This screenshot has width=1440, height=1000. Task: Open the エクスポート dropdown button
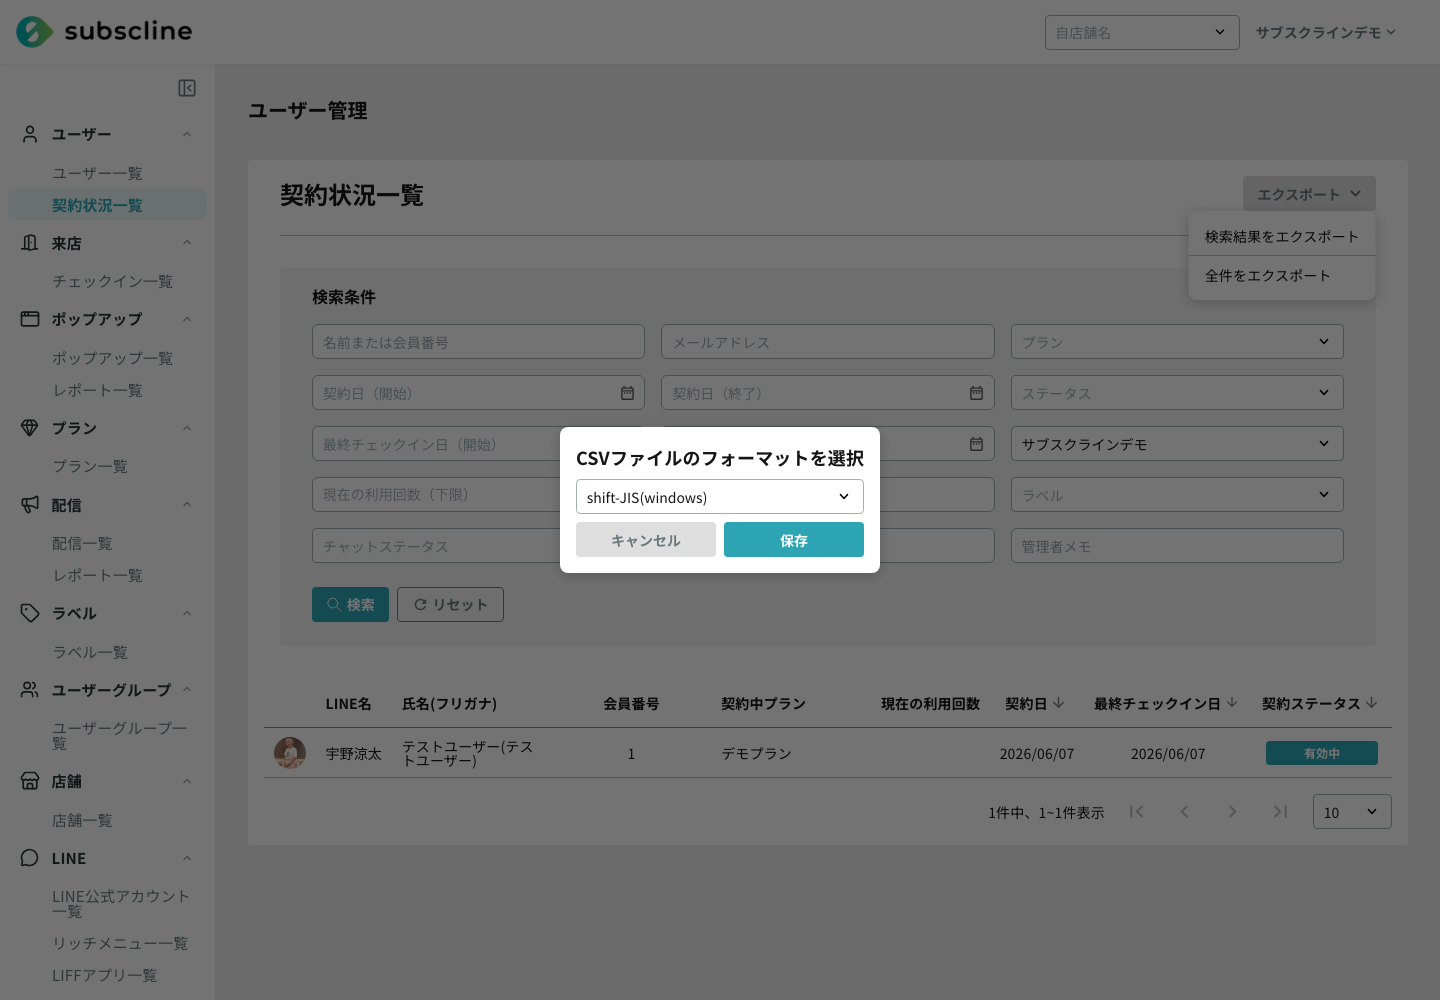(1309, 194)
